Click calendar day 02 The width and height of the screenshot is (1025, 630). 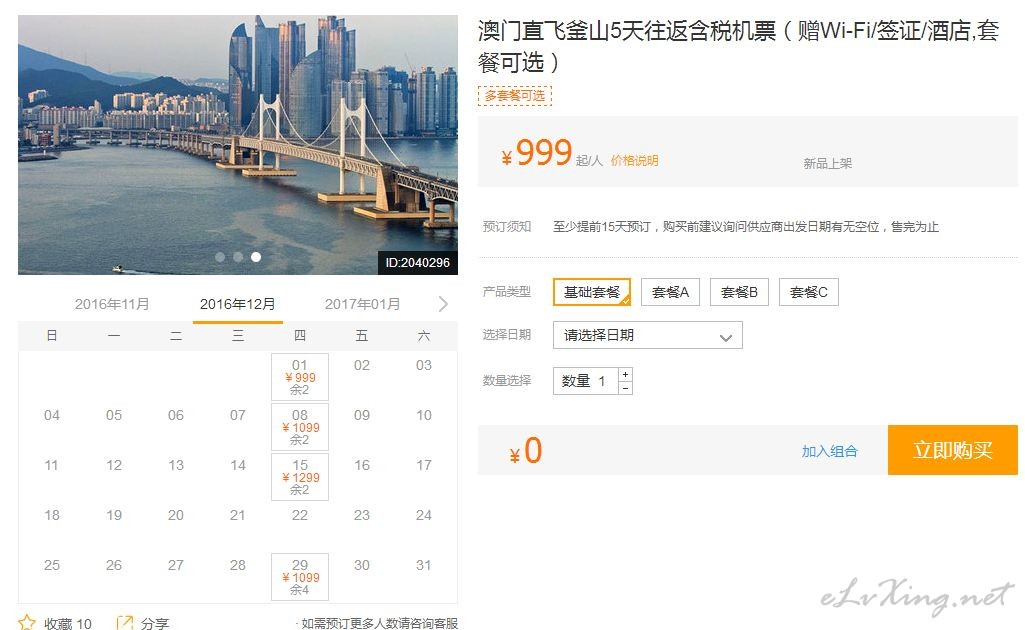[361, 365]
